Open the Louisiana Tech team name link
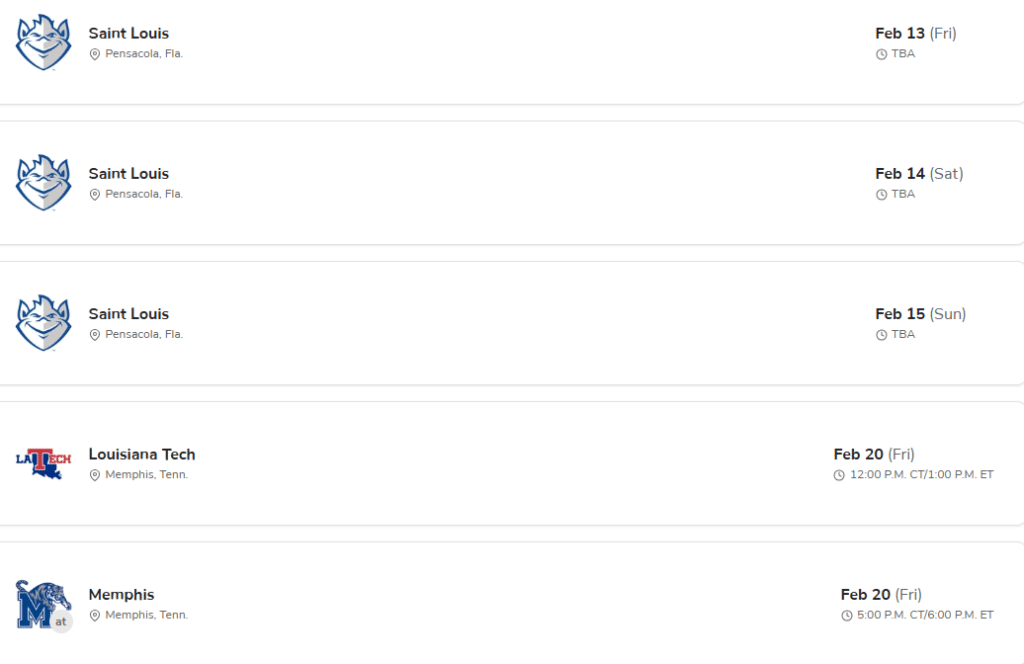Image resolution: width=1024 pixels, height=664 pixels. 142,454
